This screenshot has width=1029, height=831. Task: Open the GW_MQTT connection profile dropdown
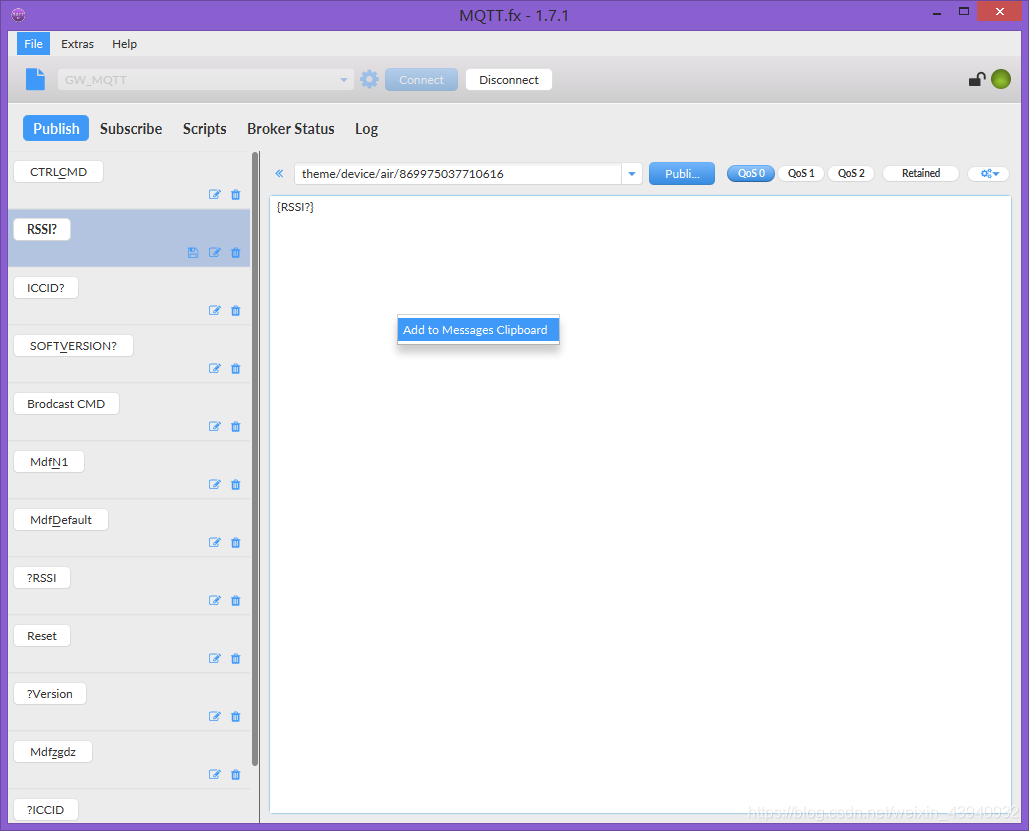(206, 79)
